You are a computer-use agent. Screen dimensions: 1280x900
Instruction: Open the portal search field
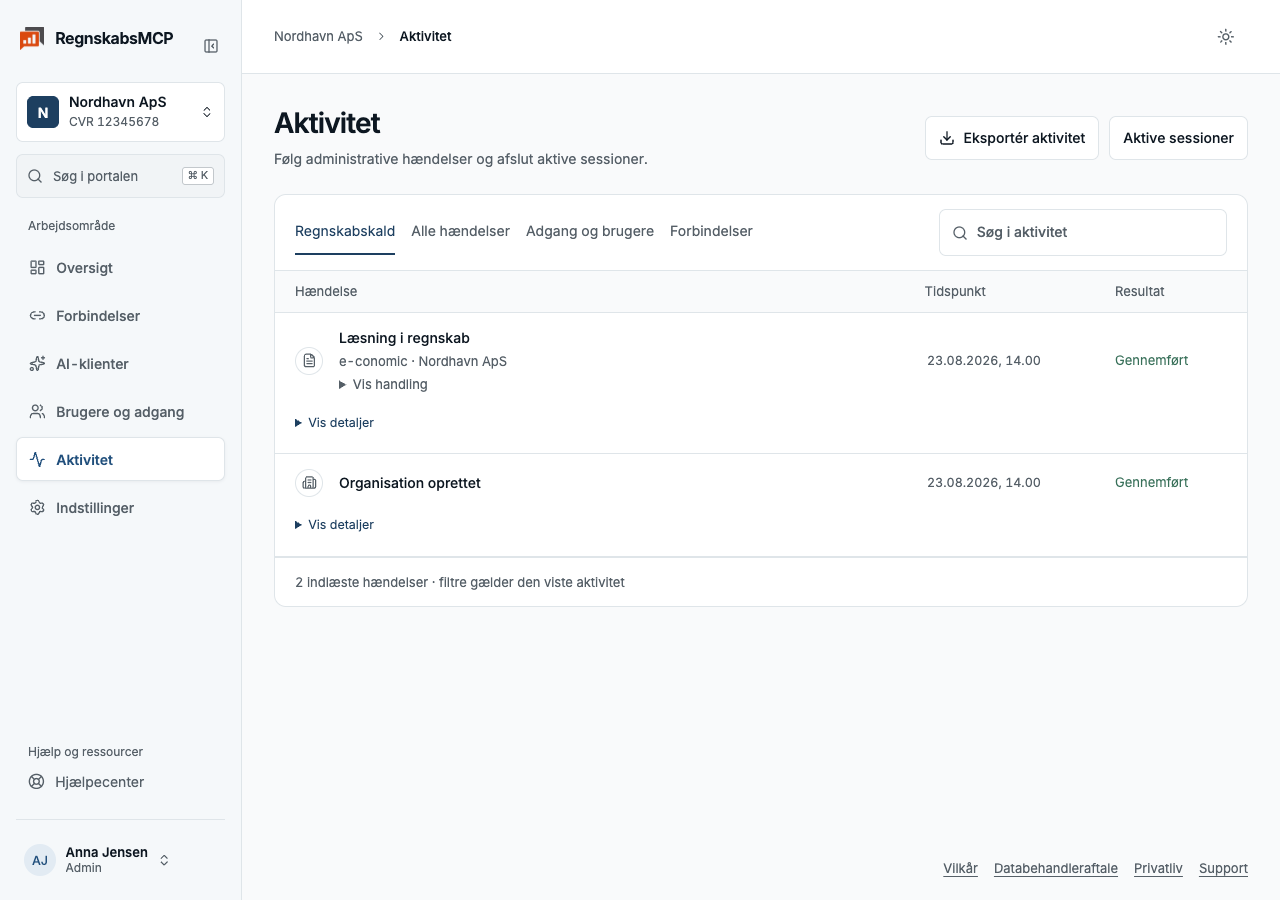pos(120,176)
